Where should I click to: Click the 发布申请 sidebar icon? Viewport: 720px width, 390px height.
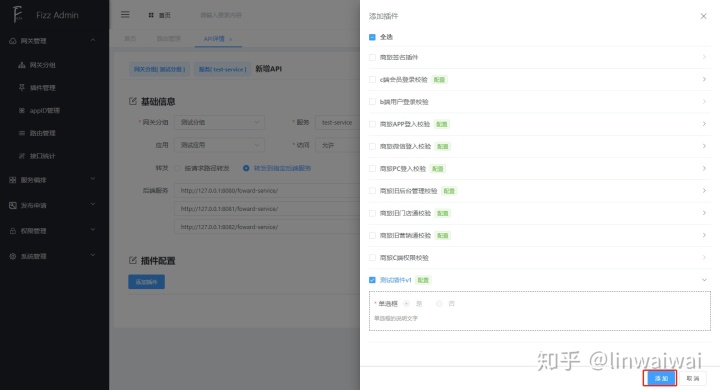pos(13,205)
